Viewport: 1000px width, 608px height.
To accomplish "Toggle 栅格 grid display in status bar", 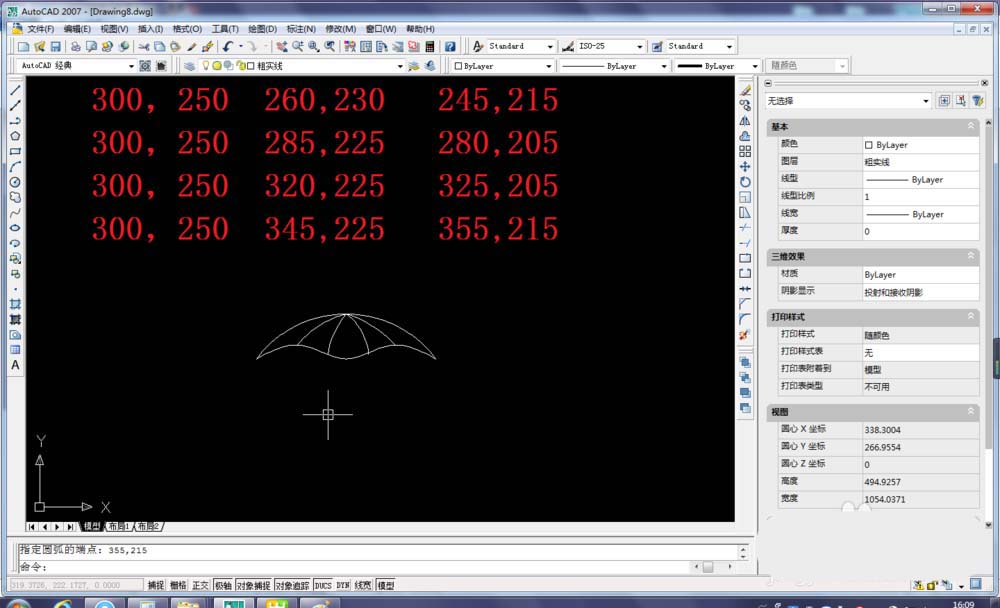I will [178, 585].
